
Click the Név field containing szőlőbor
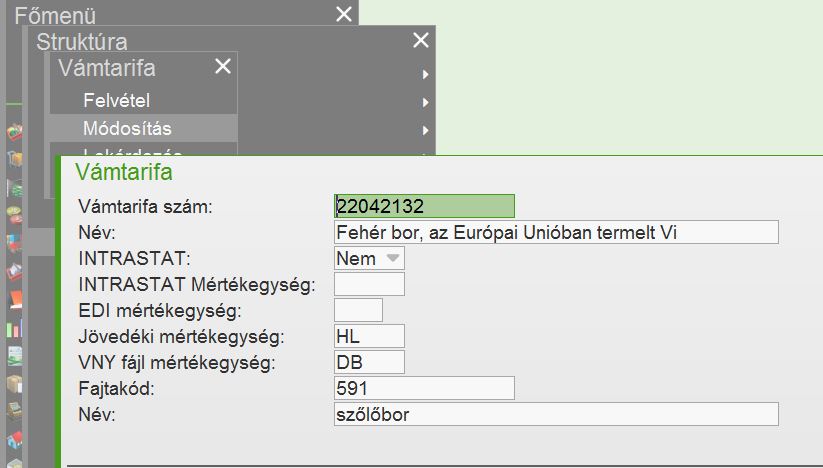[555, 414]
